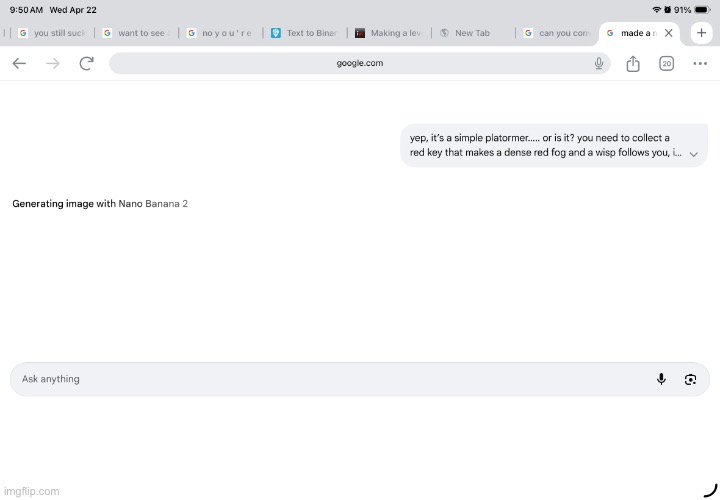The width and height of the screenshot is (720, 500).
Task: Tap the address bar microphone icon
Action: click(598, 63)
